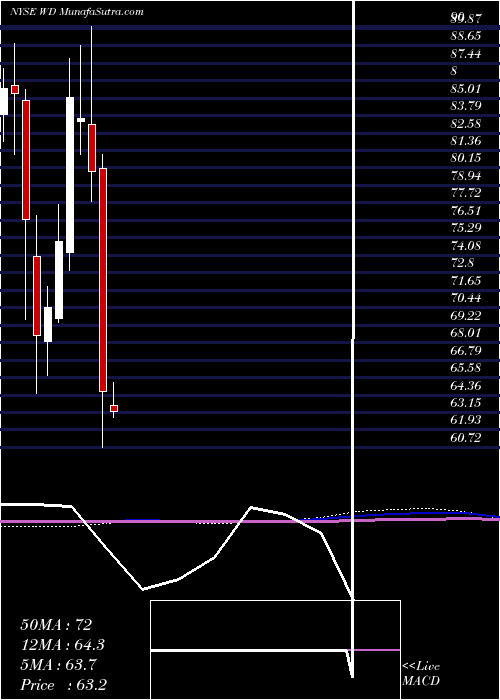Click the 65.58 price axis label
500x700 pixels.
click(466, 367)
